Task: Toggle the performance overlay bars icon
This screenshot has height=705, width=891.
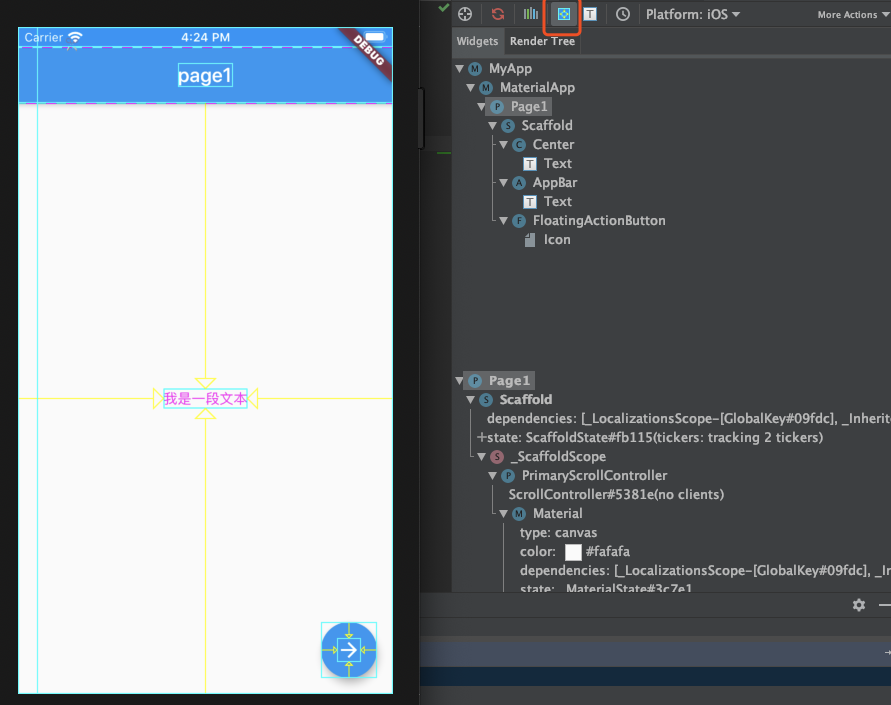Action: tap(531, 14)
